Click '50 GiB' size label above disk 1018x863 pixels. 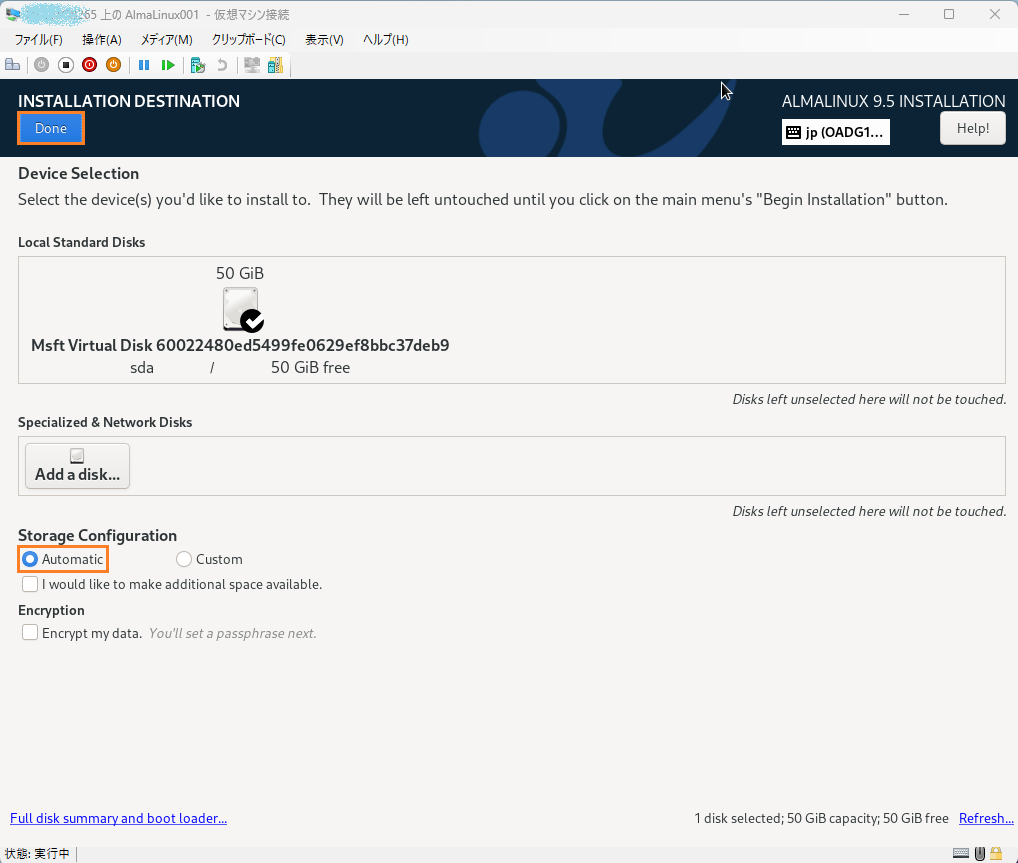[x=240, y=273]
